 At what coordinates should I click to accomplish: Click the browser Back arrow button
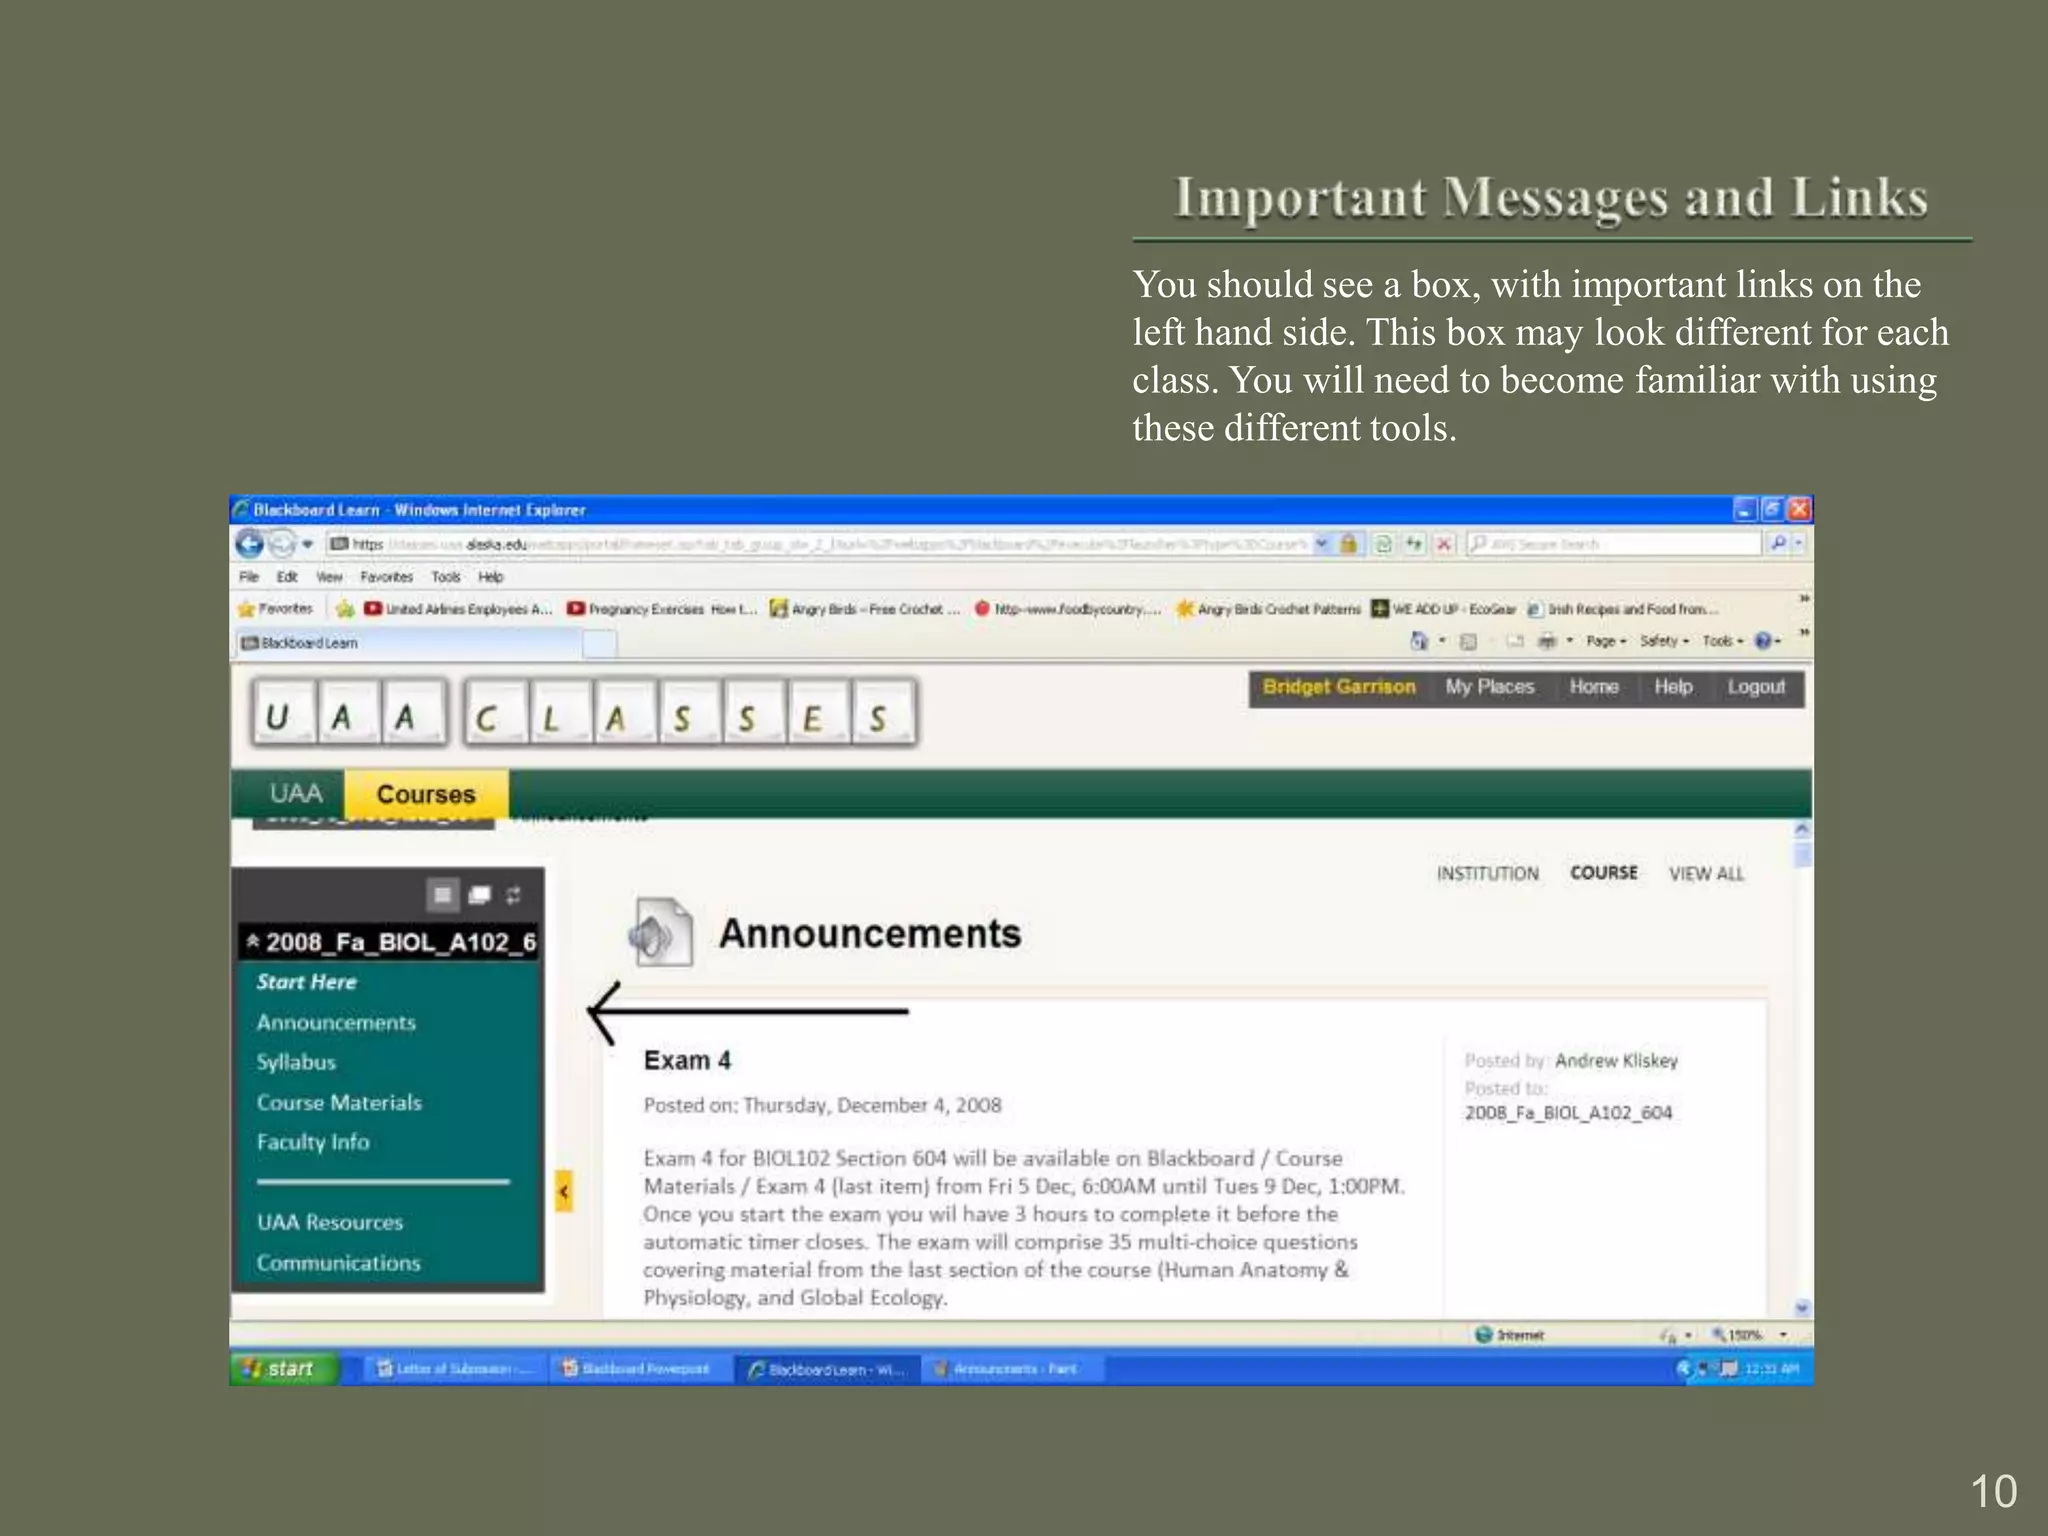point(249,544)
